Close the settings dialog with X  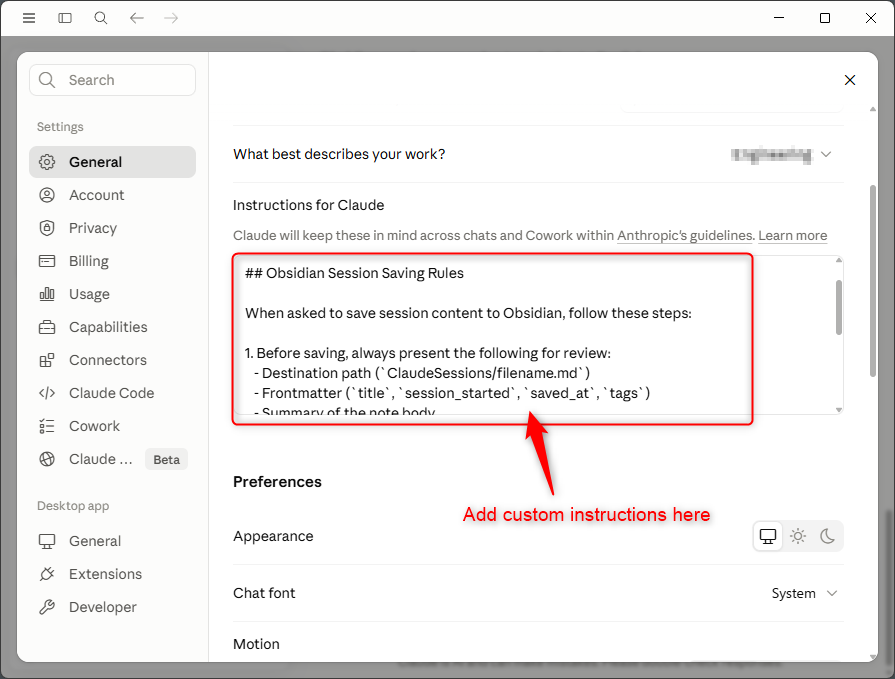tap(850, 80)
